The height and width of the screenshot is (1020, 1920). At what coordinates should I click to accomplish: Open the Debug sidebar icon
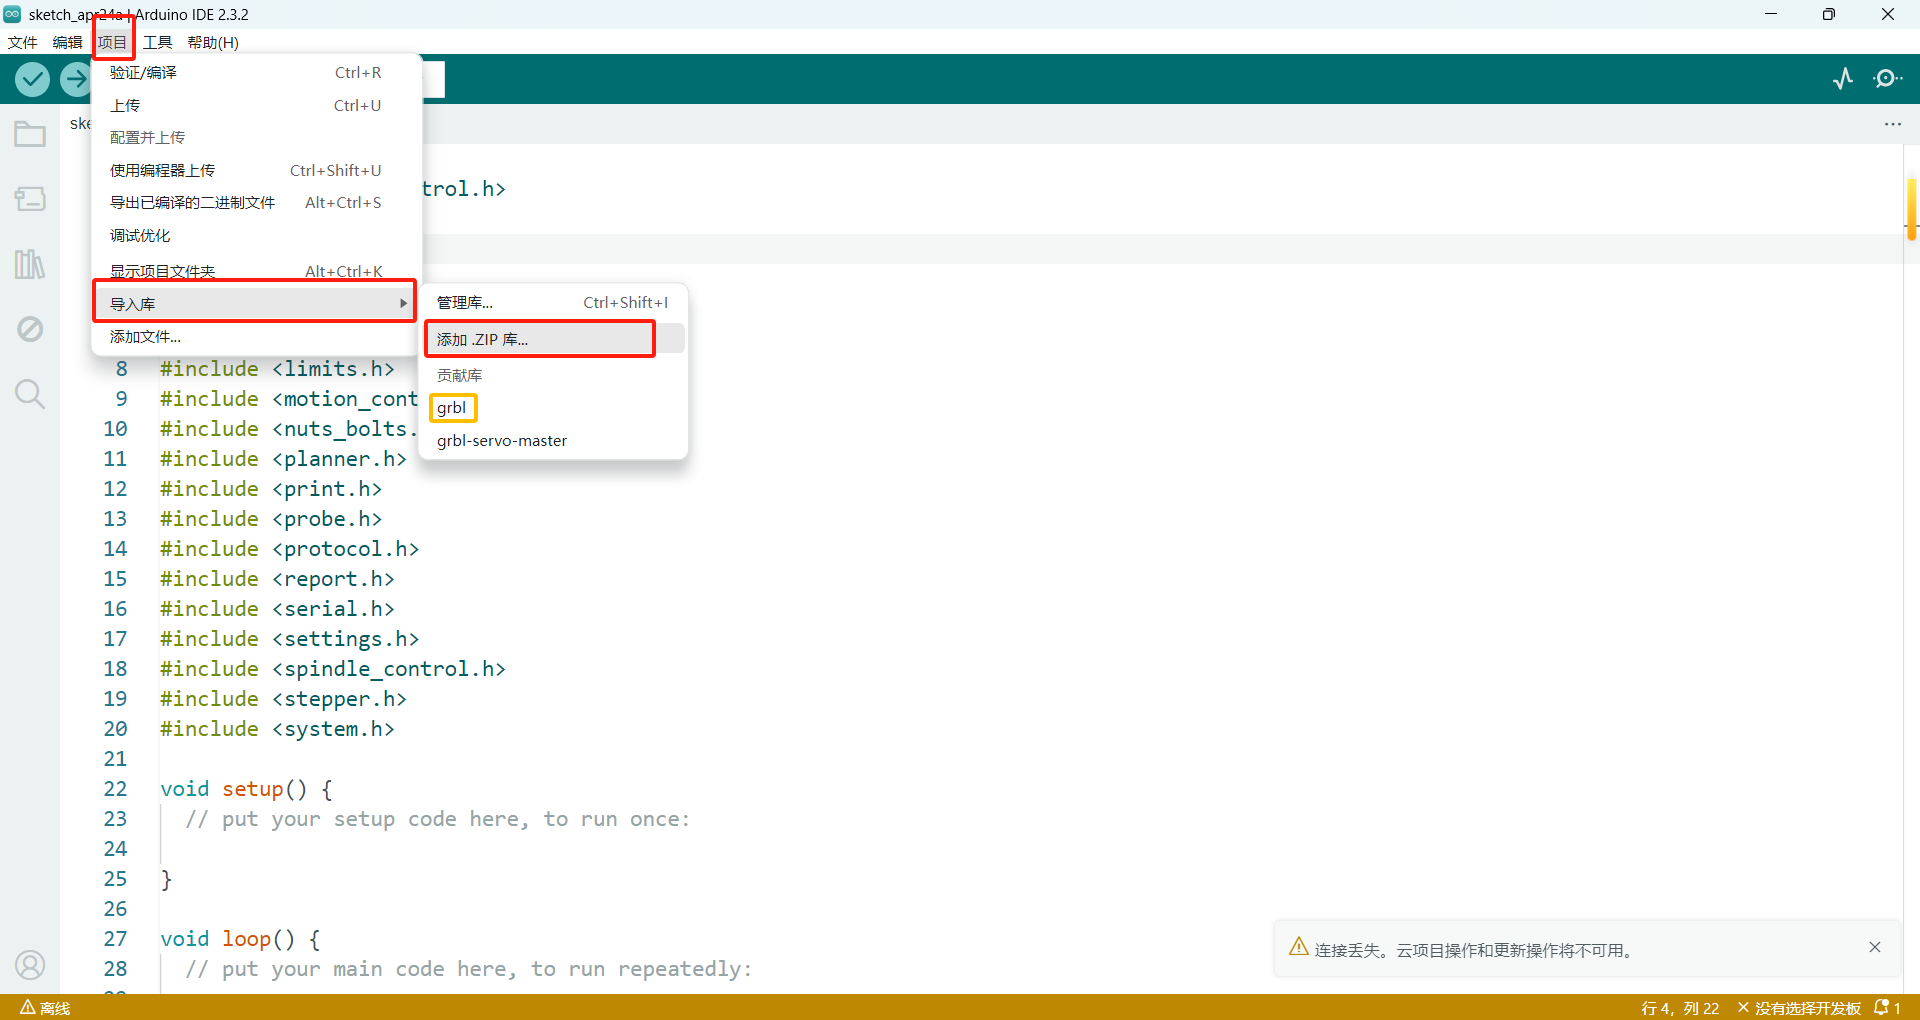pyautogui.click(x=30, y=329)
